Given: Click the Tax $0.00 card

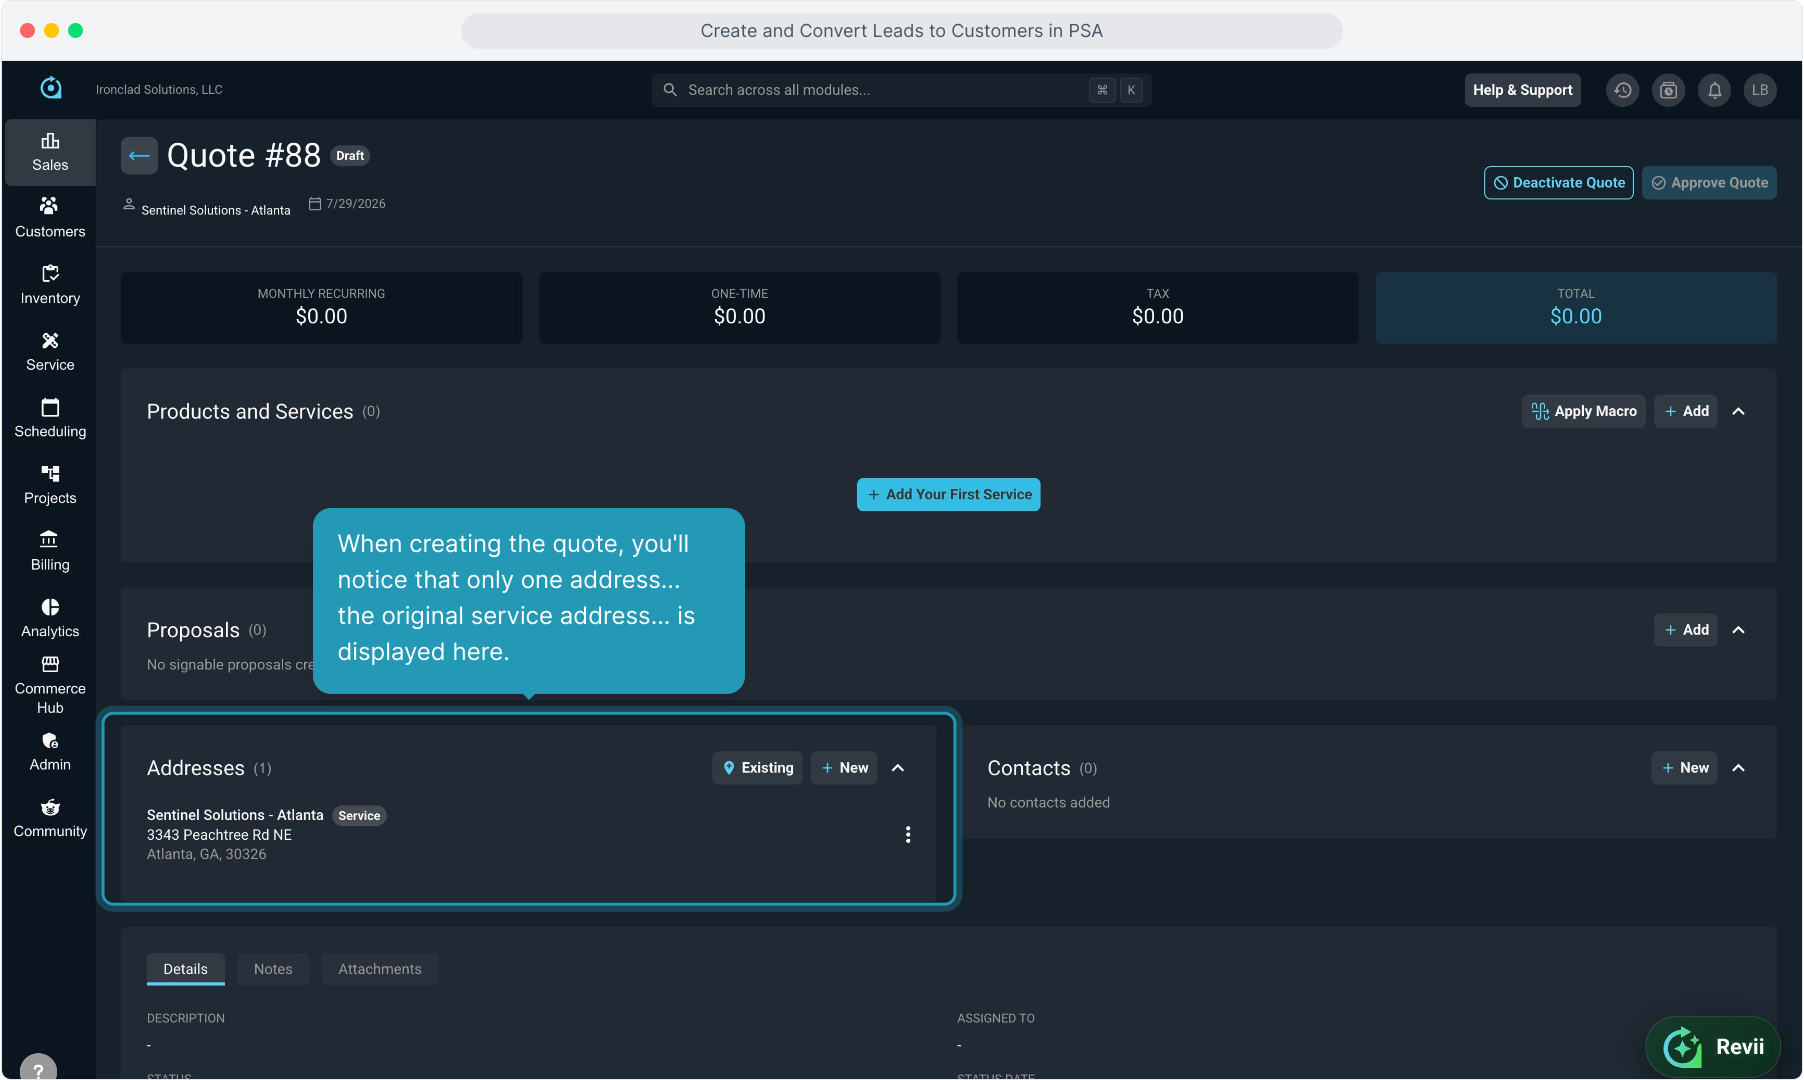Looking at the screenshot, I should pos(1158,308).
